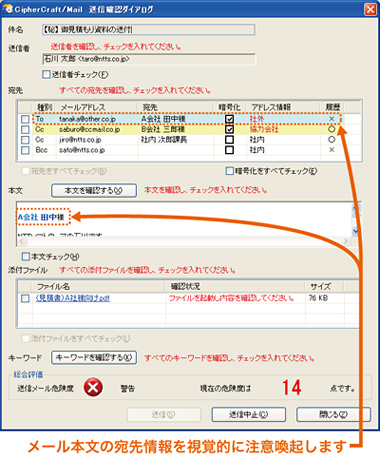Click the body text scrollbar down arrow
This screenshot has width=380, height=456.
point(355,231)
